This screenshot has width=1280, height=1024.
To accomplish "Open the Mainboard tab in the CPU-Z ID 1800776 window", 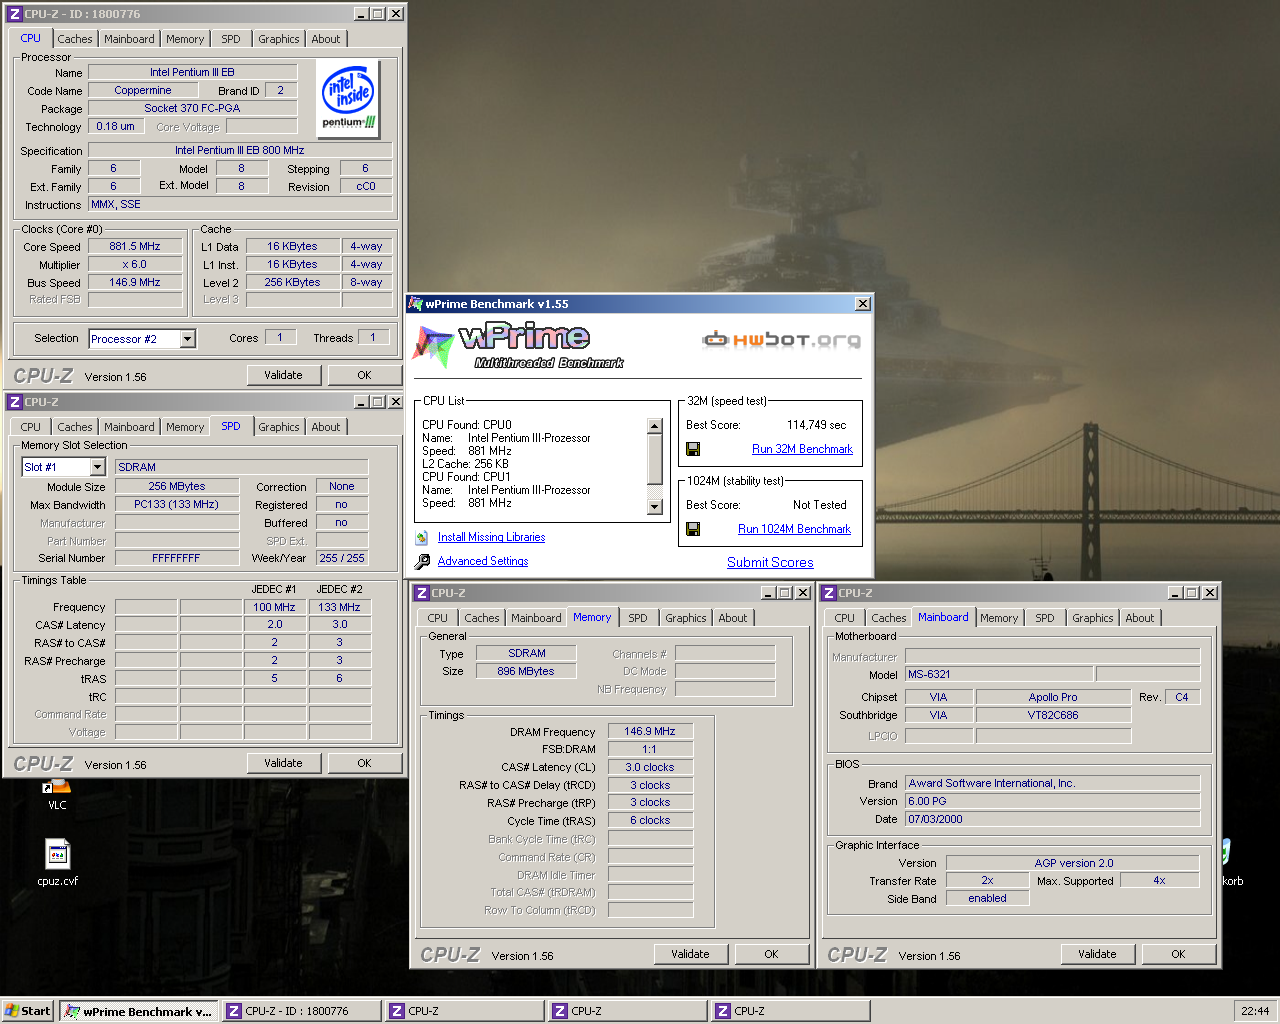I will (x=129, y=39).
